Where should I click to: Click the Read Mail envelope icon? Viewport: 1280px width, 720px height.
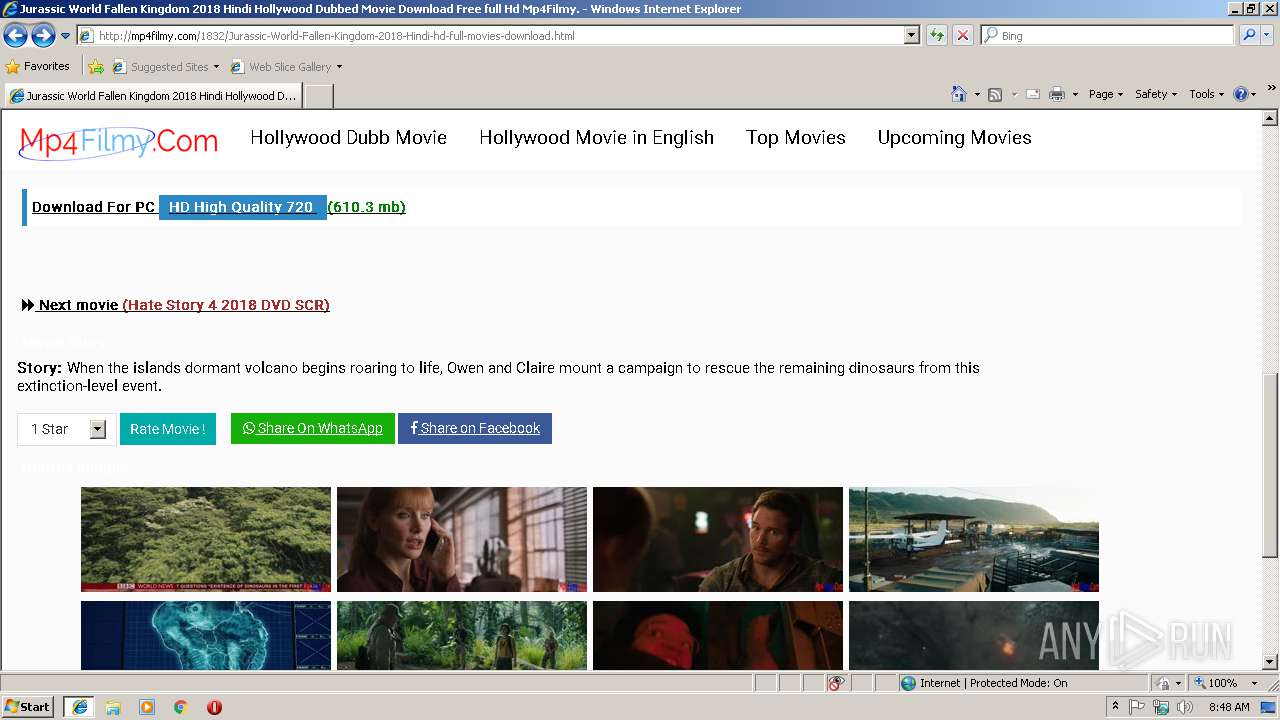[1033, 94]
